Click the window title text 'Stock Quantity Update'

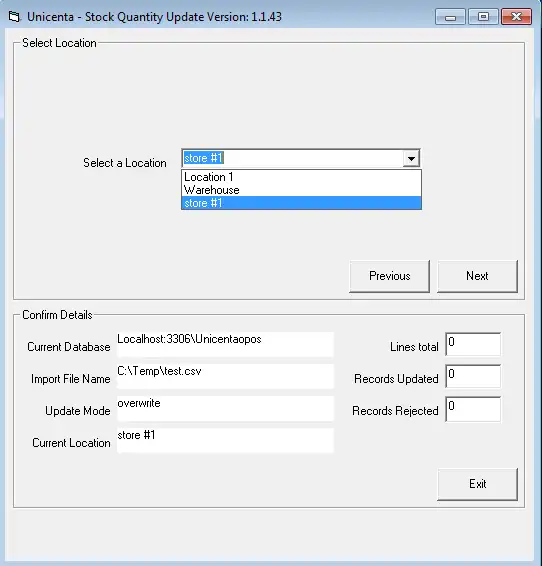click(147, 17)
